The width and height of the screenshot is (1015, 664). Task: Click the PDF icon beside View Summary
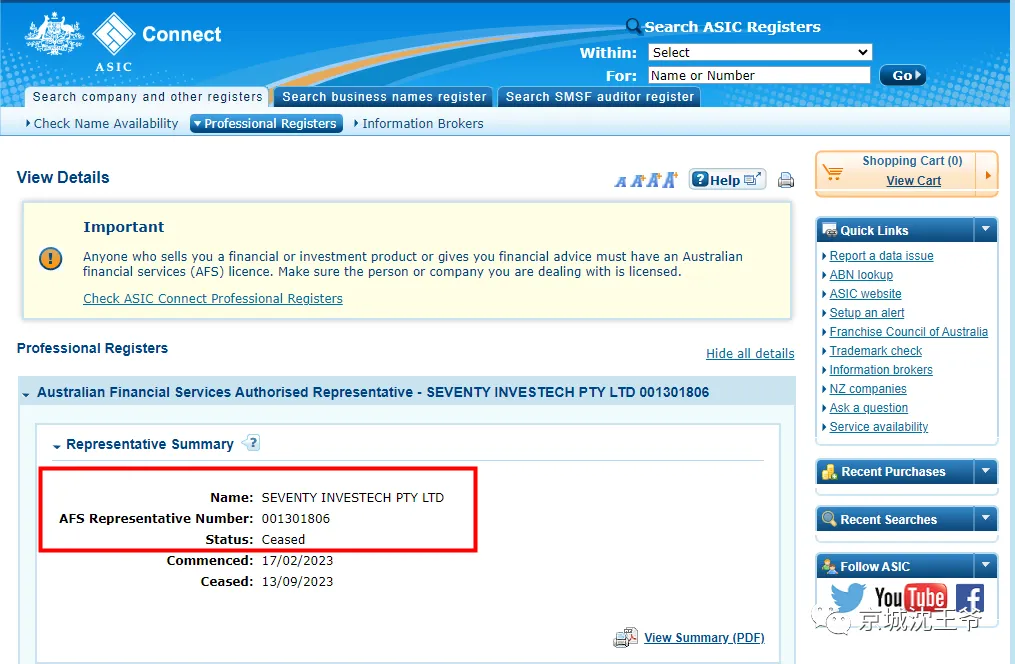pyautogui.click(x=625, y=637)
